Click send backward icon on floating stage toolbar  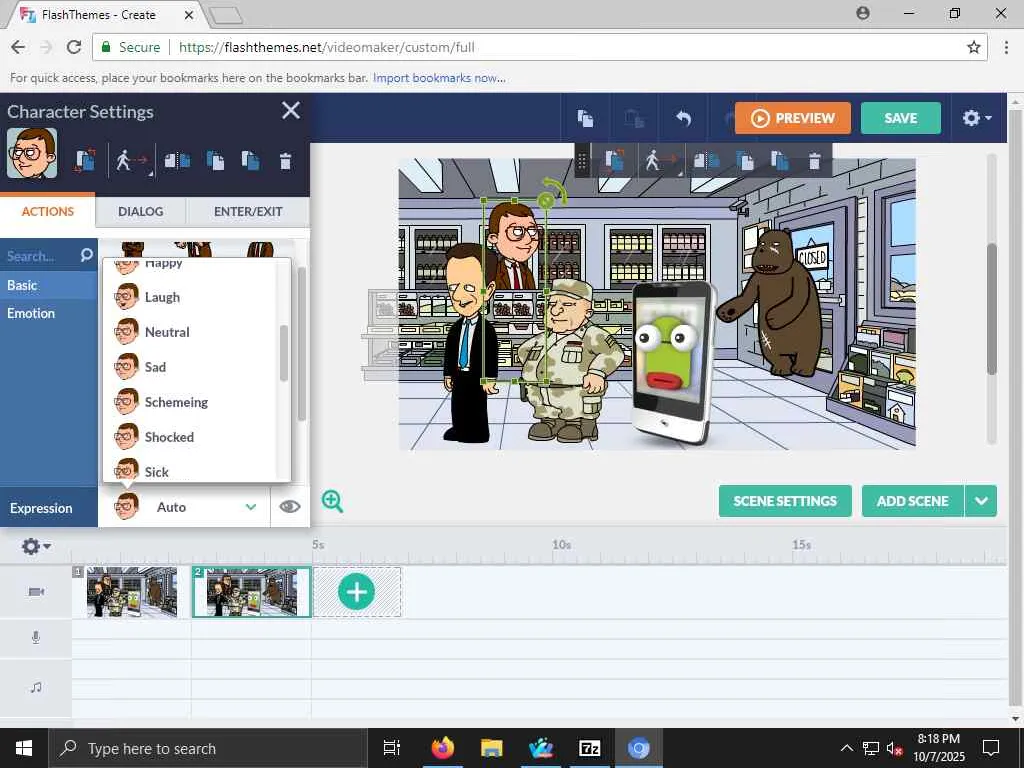pyautogui.click(x=779, y=161)
